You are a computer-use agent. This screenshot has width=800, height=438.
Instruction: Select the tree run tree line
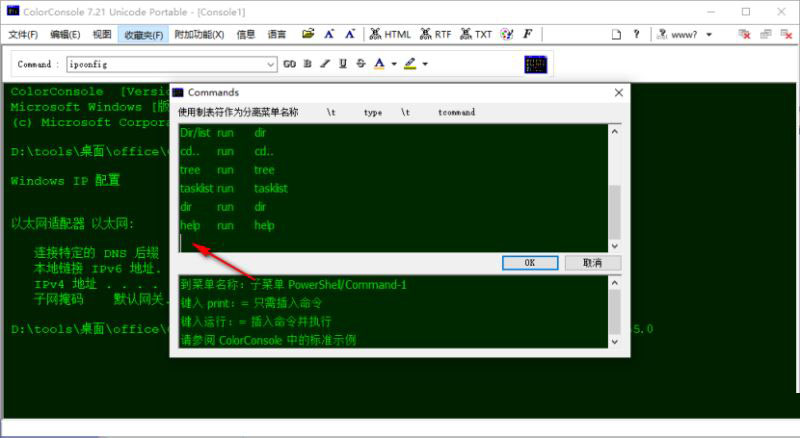[227, 170]
